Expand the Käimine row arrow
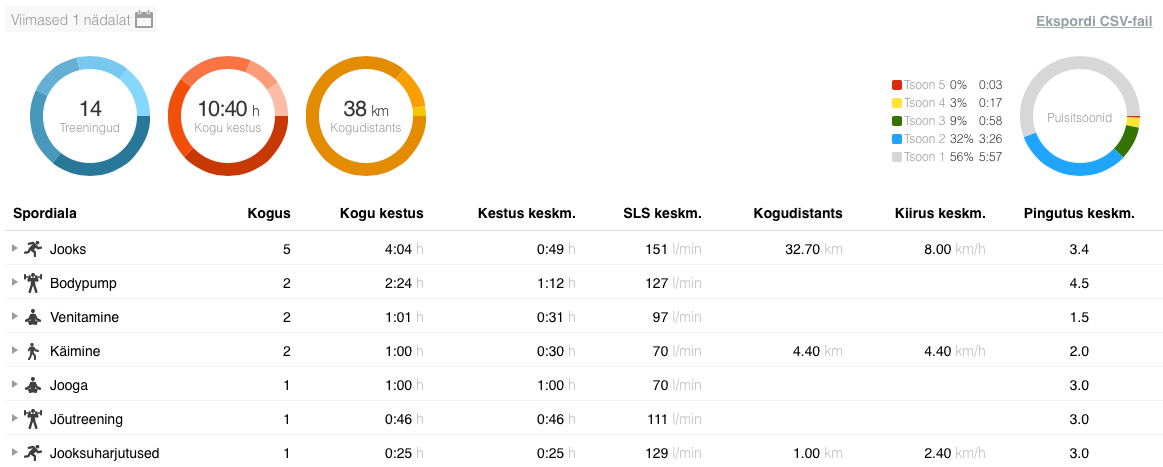 (14, 350)
